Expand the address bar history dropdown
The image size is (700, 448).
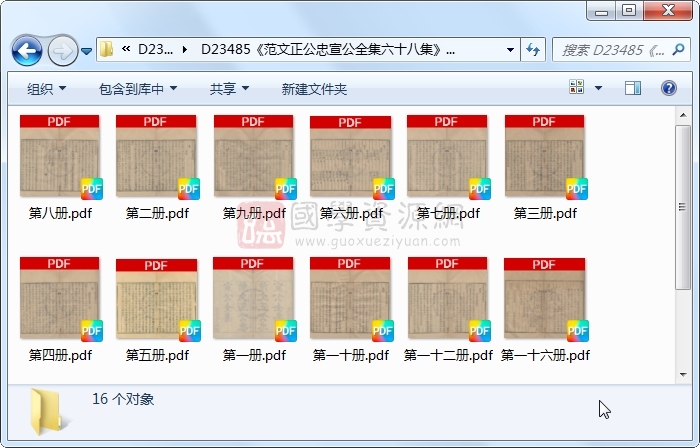[510, 50]
